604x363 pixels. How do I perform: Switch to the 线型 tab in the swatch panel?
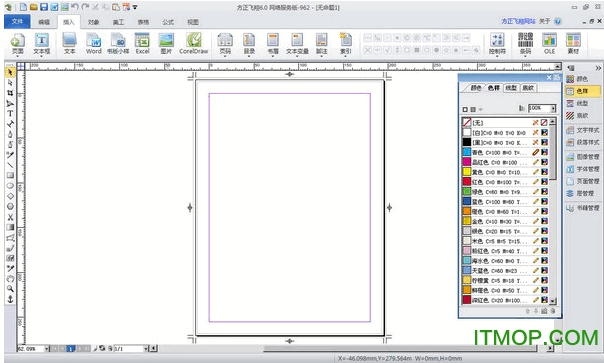coord(511,88)
